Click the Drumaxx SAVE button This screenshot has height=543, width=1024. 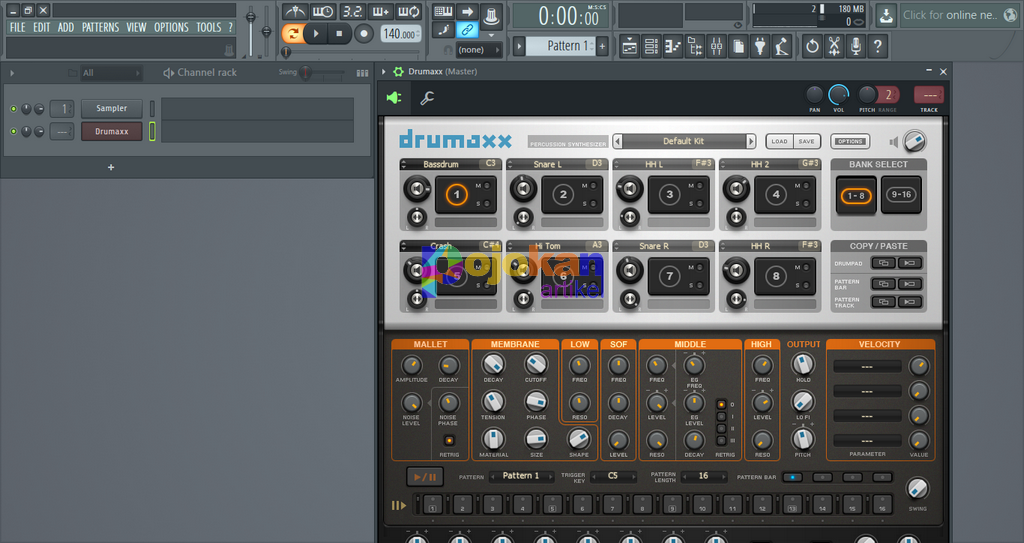[807, 141]
